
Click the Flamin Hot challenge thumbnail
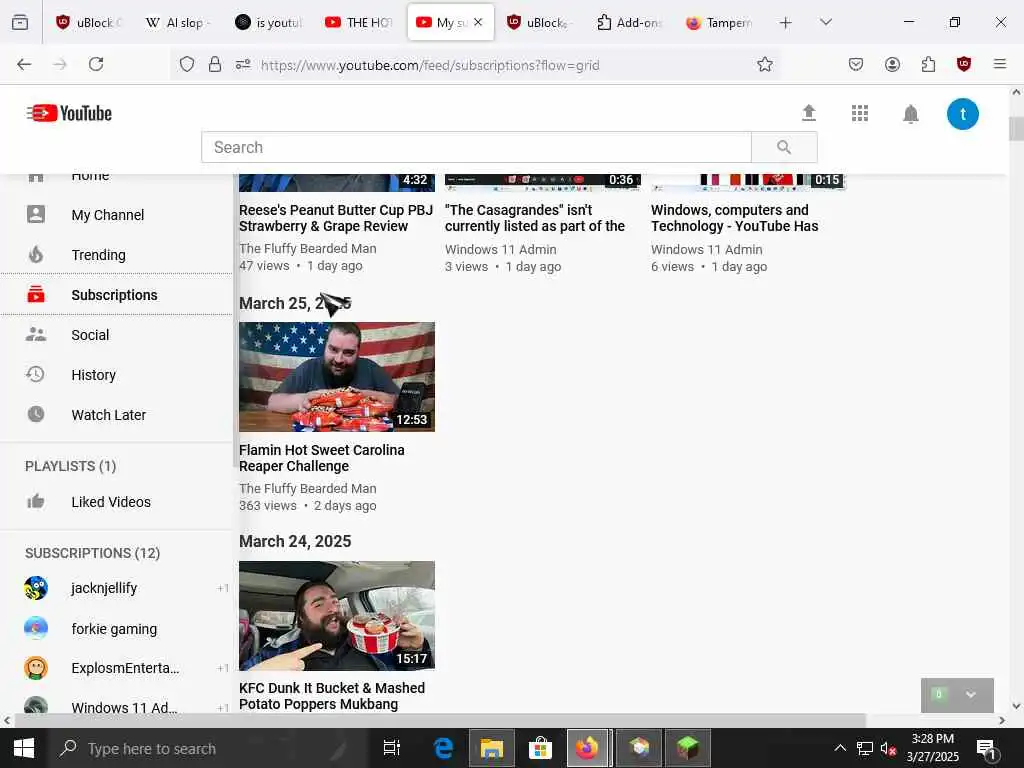click(x=337, y=377)
